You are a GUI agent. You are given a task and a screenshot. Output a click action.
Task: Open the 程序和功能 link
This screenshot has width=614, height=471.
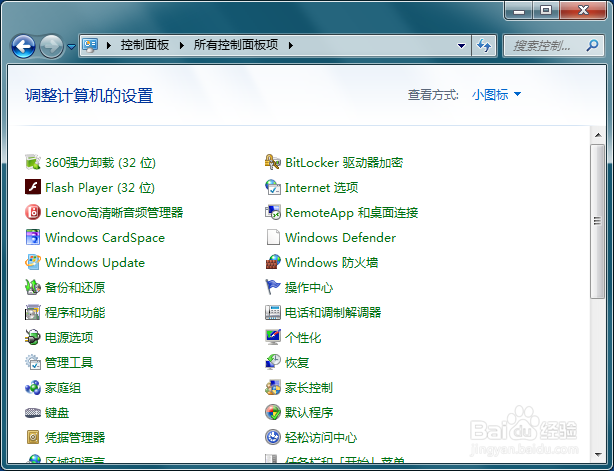75,313
